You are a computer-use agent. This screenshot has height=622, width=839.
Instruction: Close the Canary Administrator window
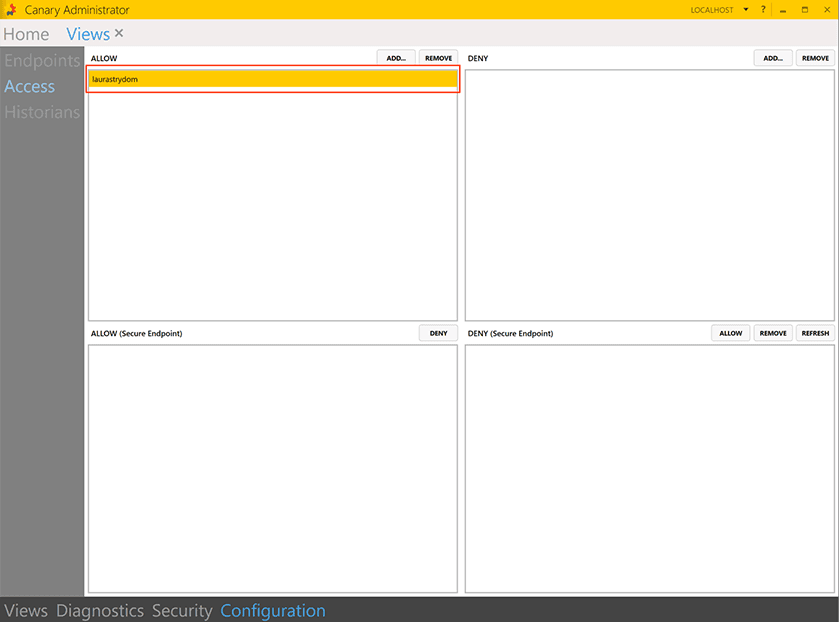pos(827,10)
